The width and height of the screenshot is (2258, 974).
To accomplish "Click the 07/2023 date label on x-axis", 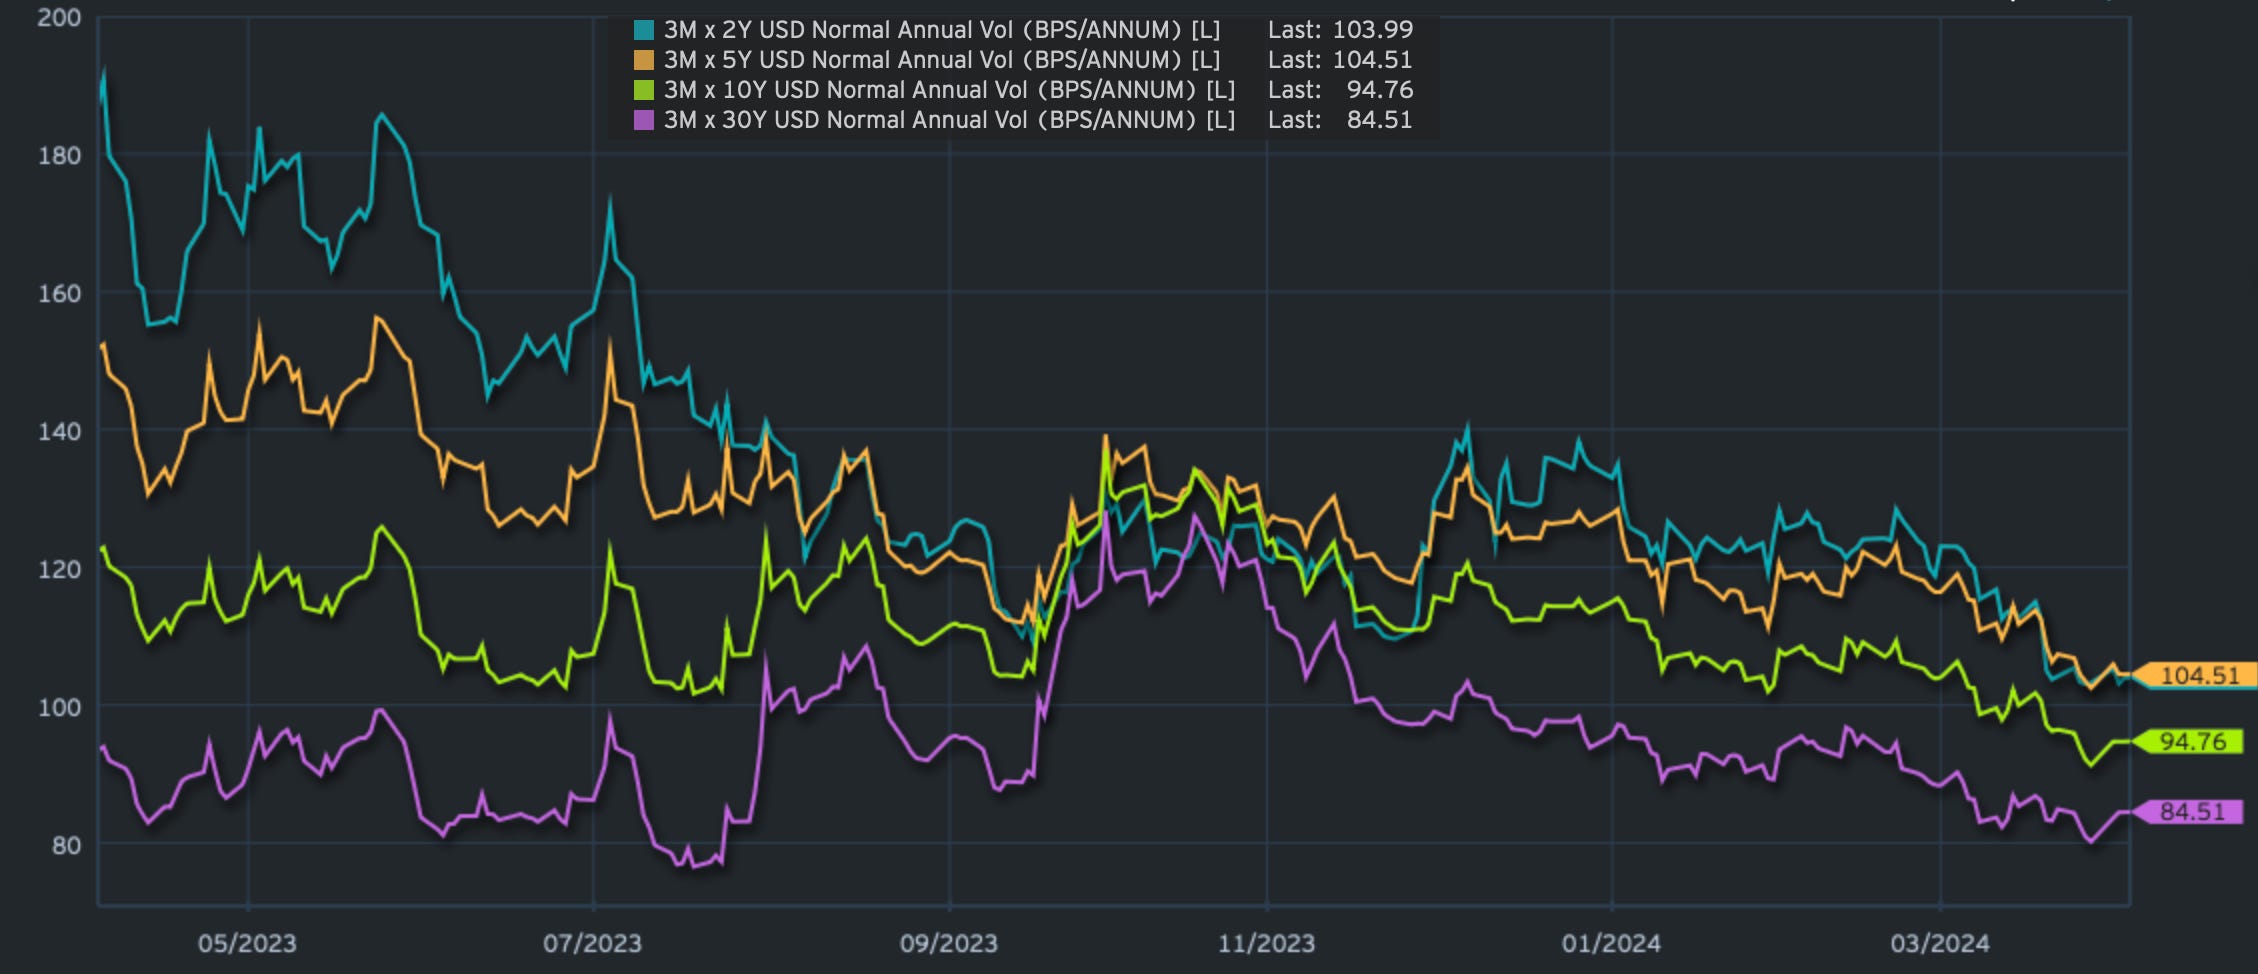I will [x=592, y=943].
